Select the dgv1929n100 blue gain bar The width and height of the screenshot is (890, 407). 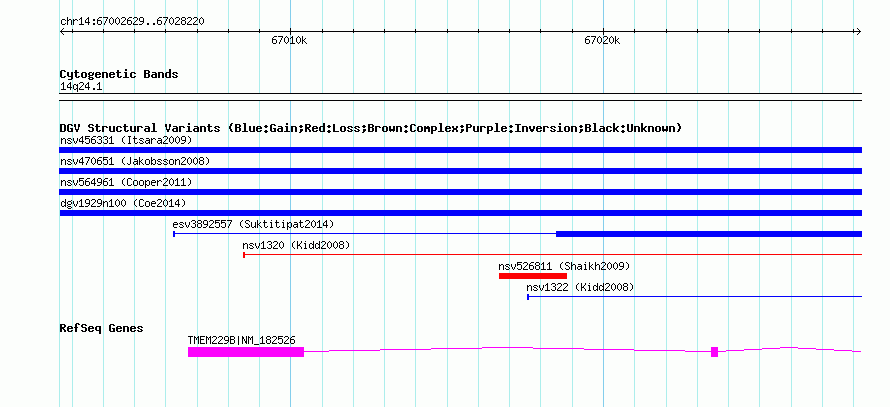point(461,213)
